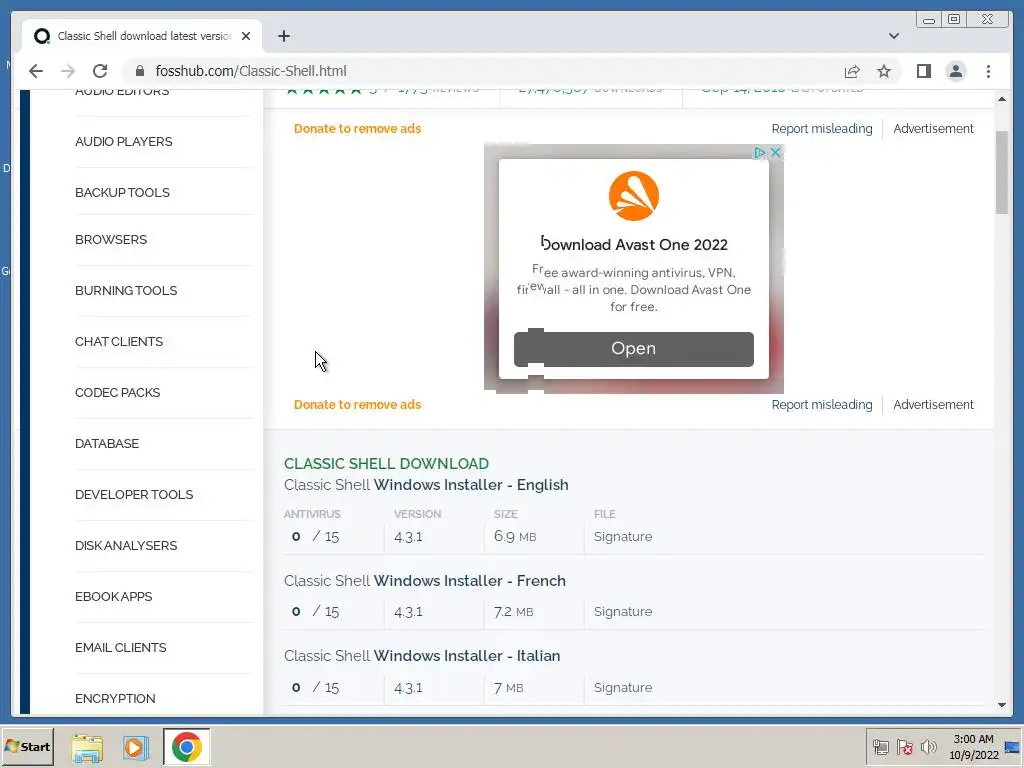Image resolution: width=1024 pixels, height=768 pixels.
Task: Click the AdChoices icon on ad
Action: pyautogui.click(x=759, y=152)
